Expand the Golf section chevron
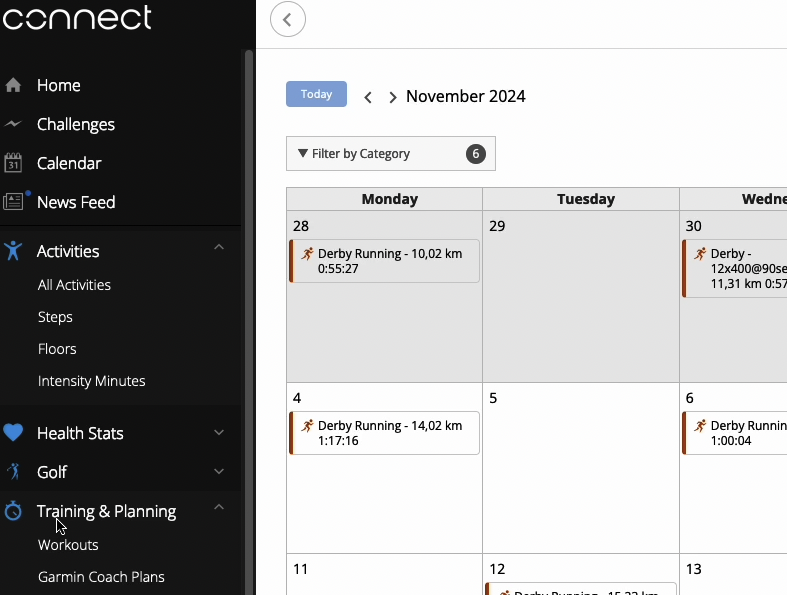 click(x=219, y=471)
